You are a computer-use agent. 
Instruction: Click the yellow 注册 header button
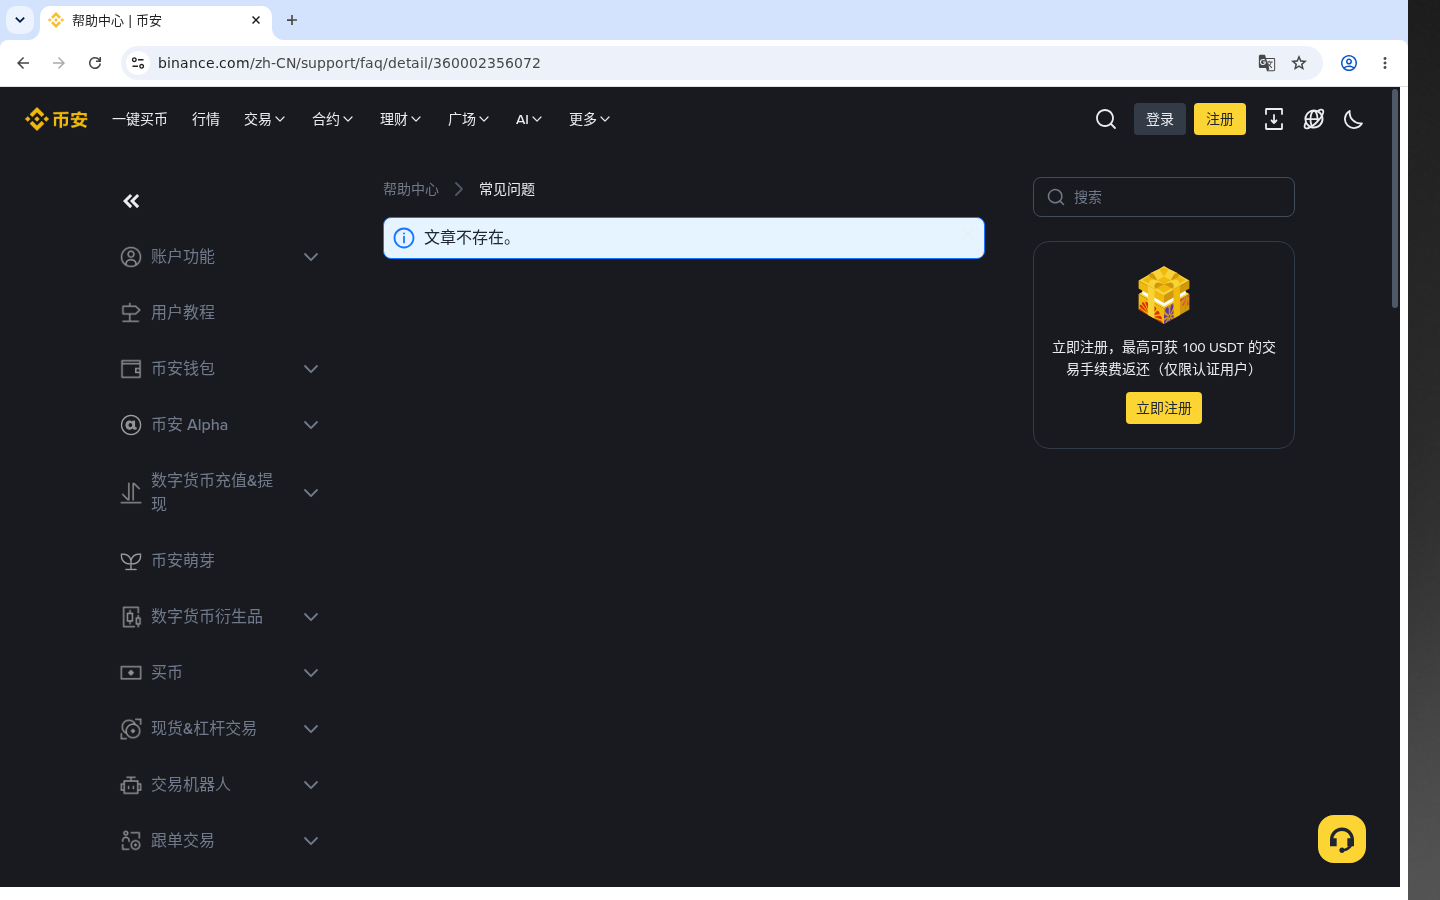1220,119
